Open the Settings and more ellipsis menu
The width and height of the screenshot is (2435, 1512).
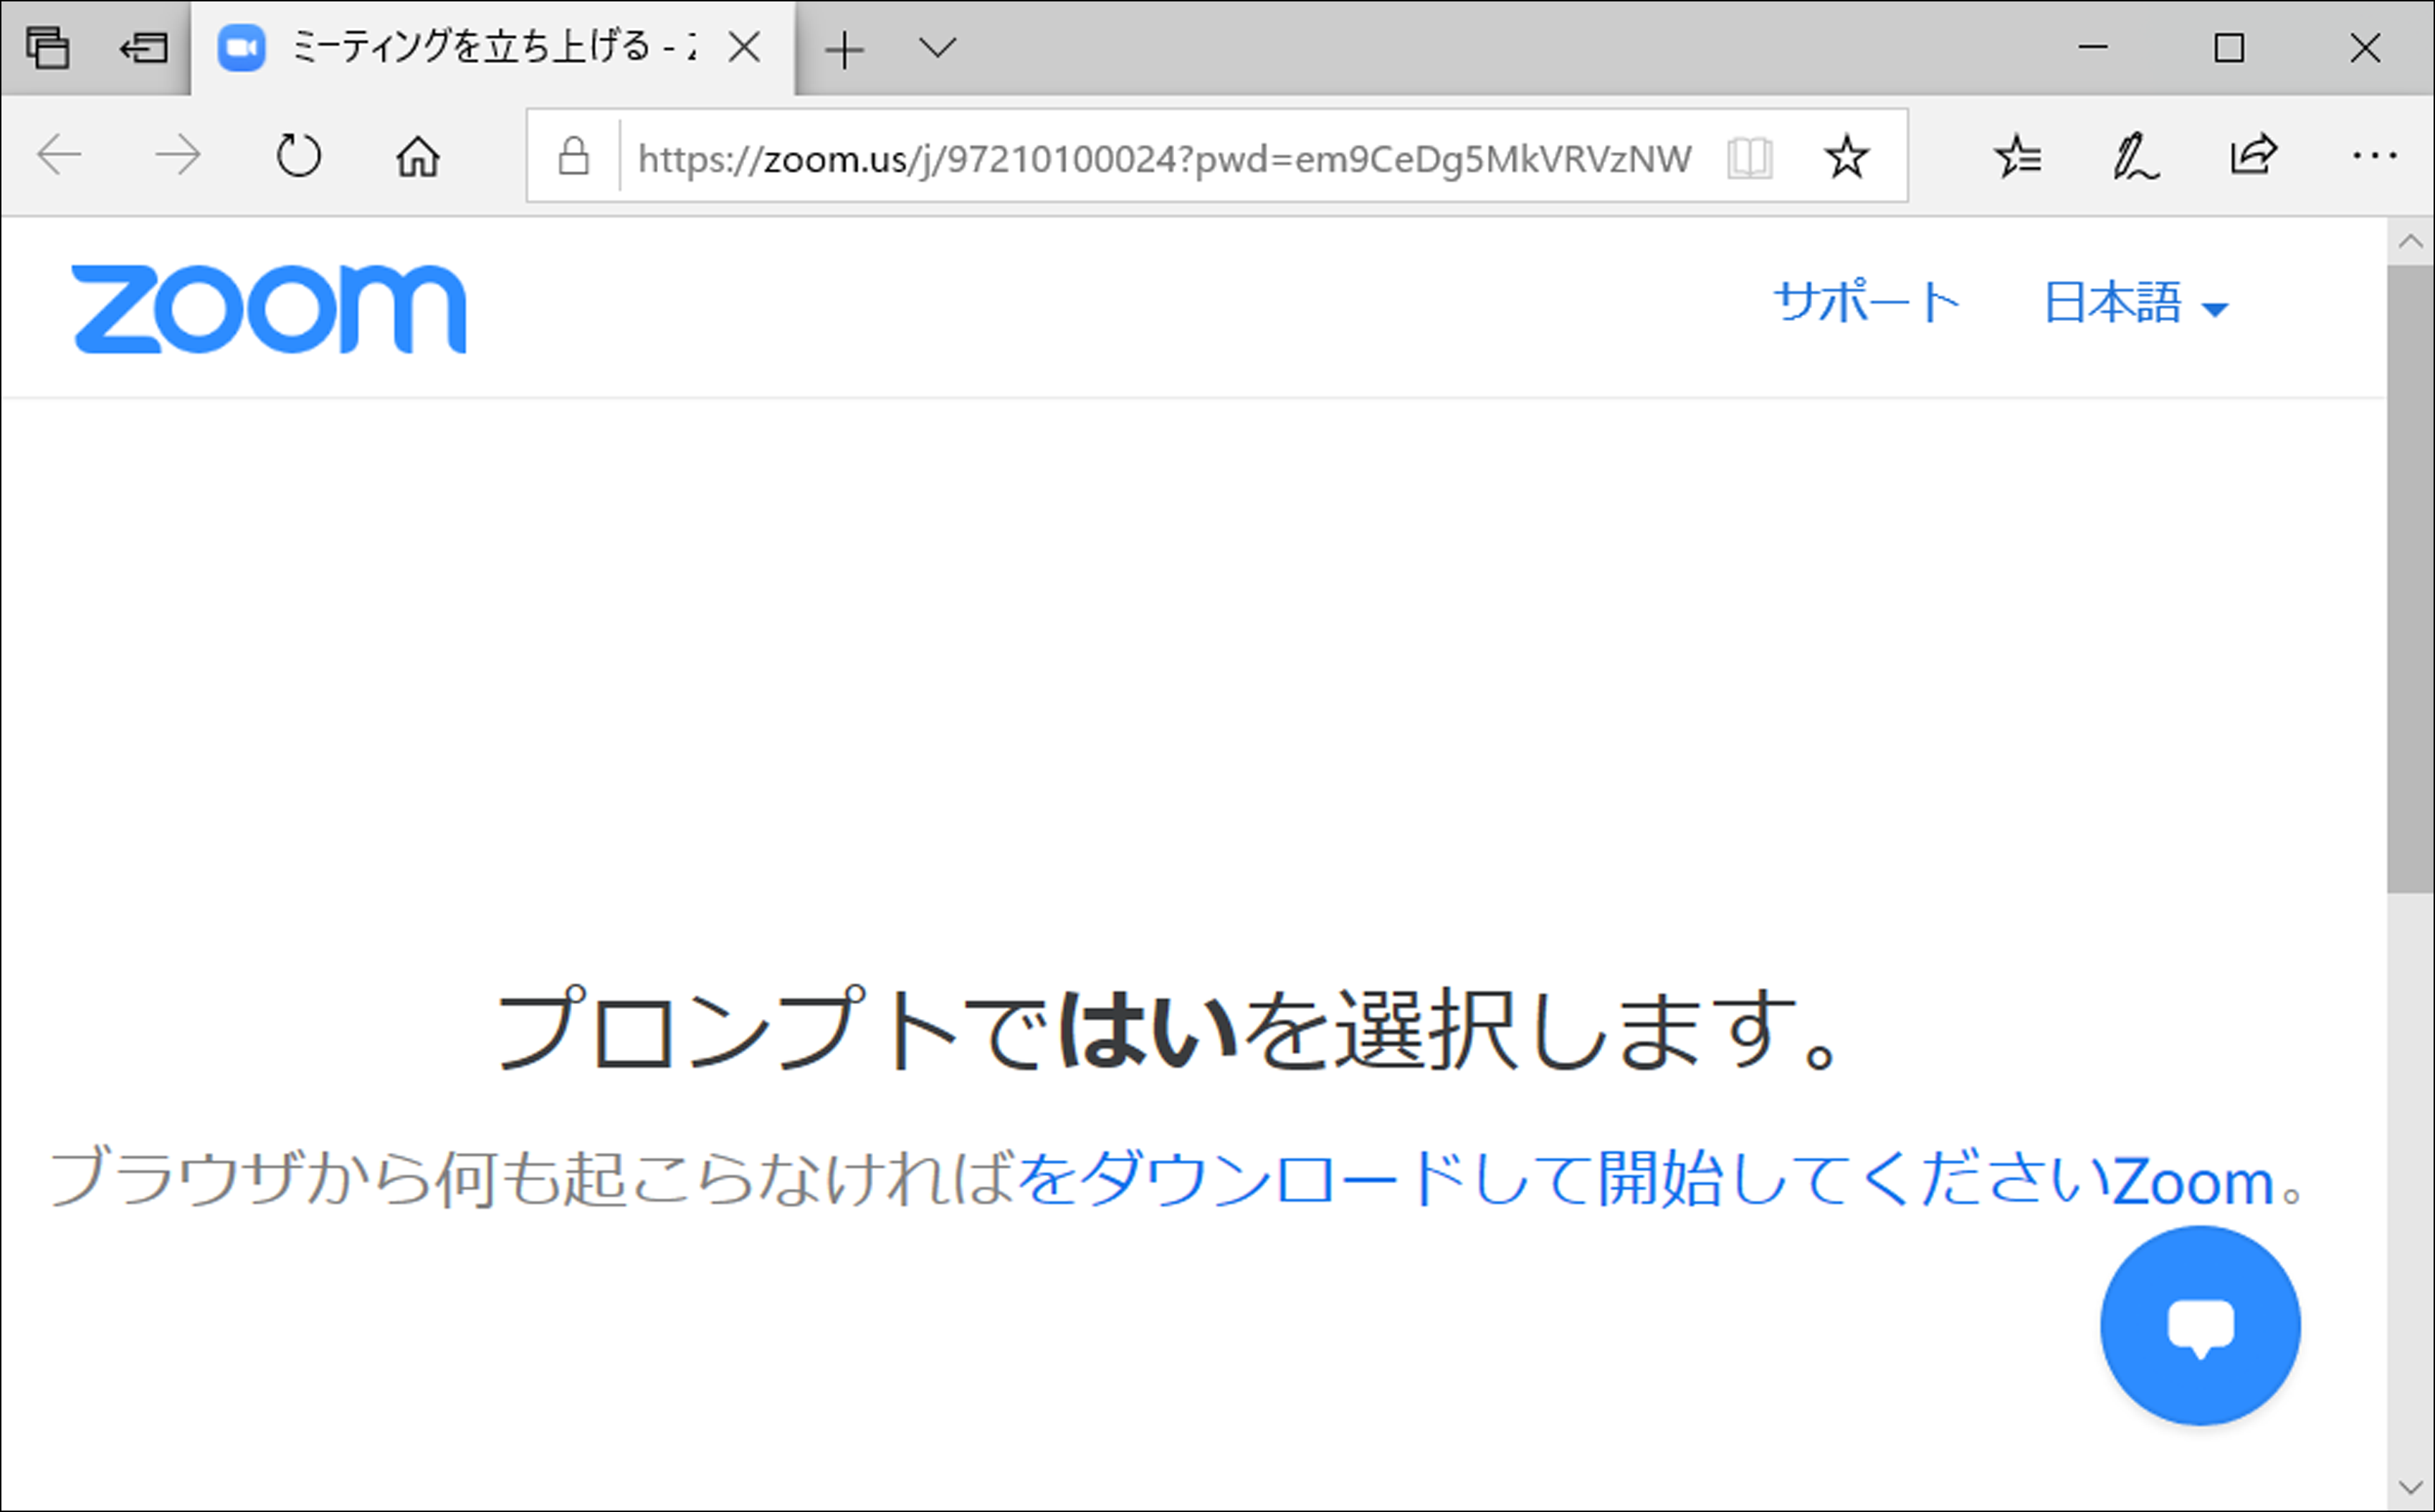[x=2373, y=156]
